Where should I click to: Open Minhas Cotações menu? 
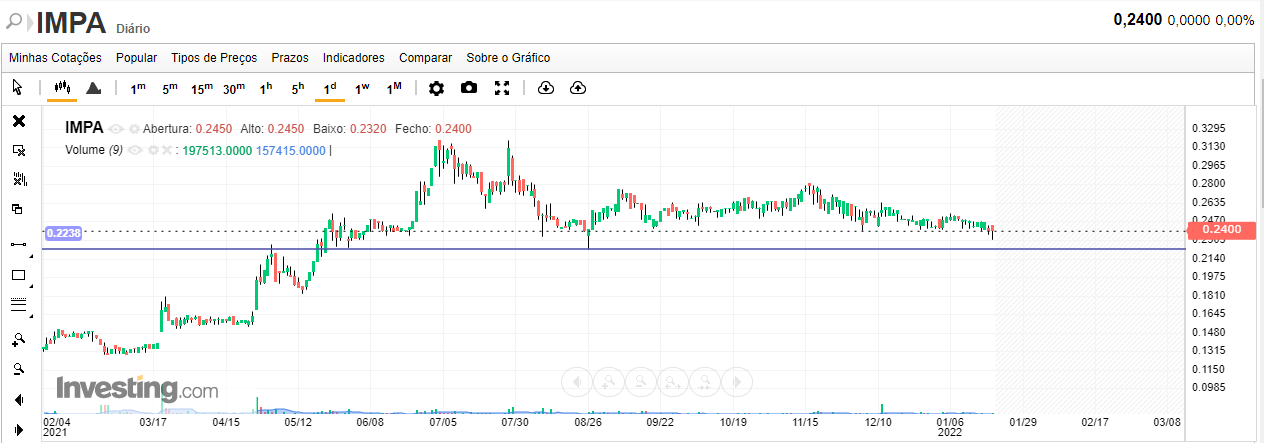55,58
